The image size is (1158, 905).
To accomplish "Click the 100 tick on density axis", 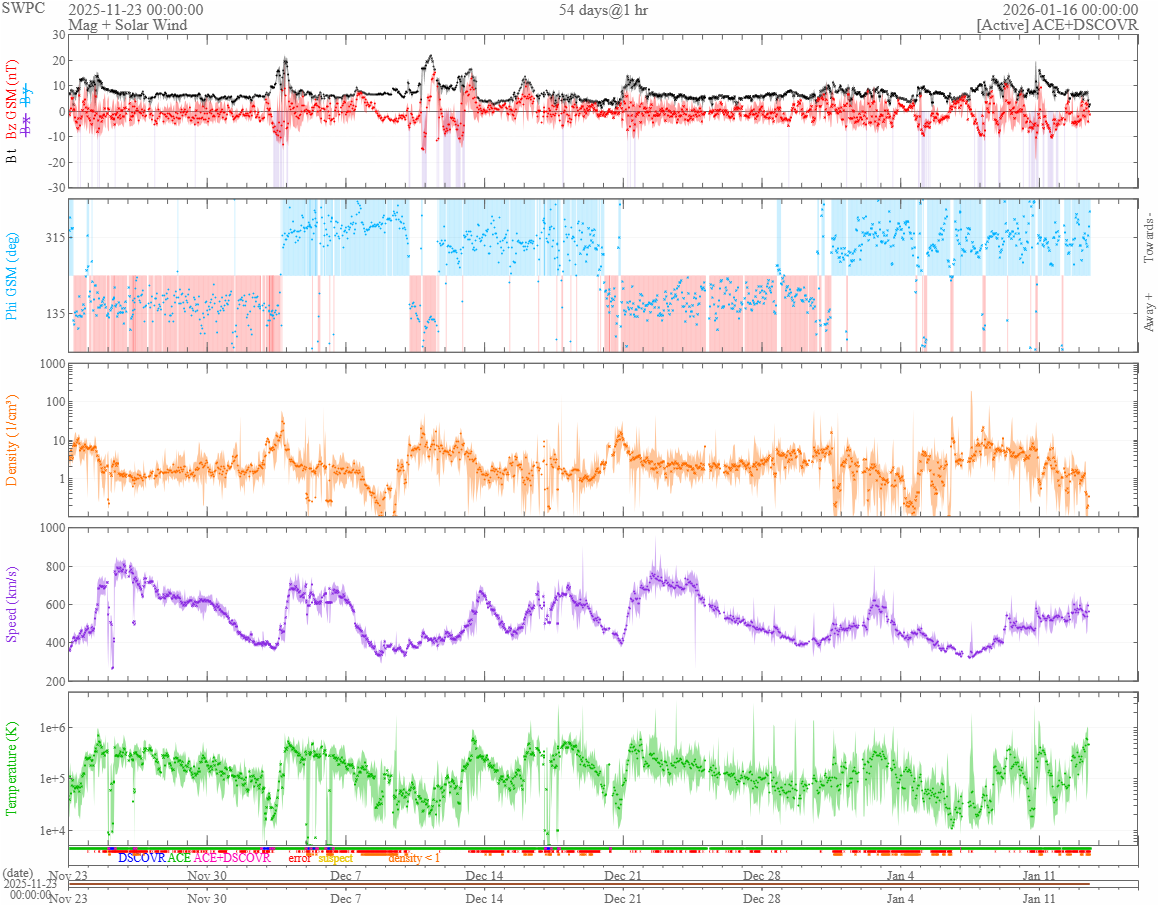I will [55, 402].
